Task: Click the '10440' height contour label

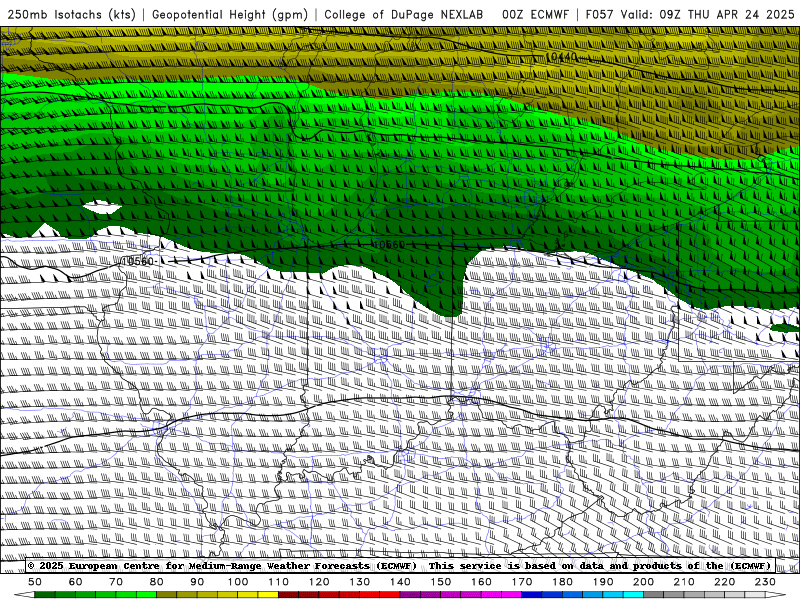Action: pyautogui.click(x=561, y=57)
